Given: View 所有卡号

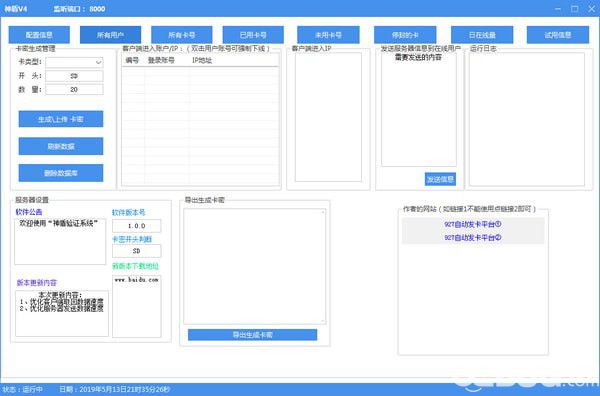Looking at the screenshot, I should pos(182,35).
